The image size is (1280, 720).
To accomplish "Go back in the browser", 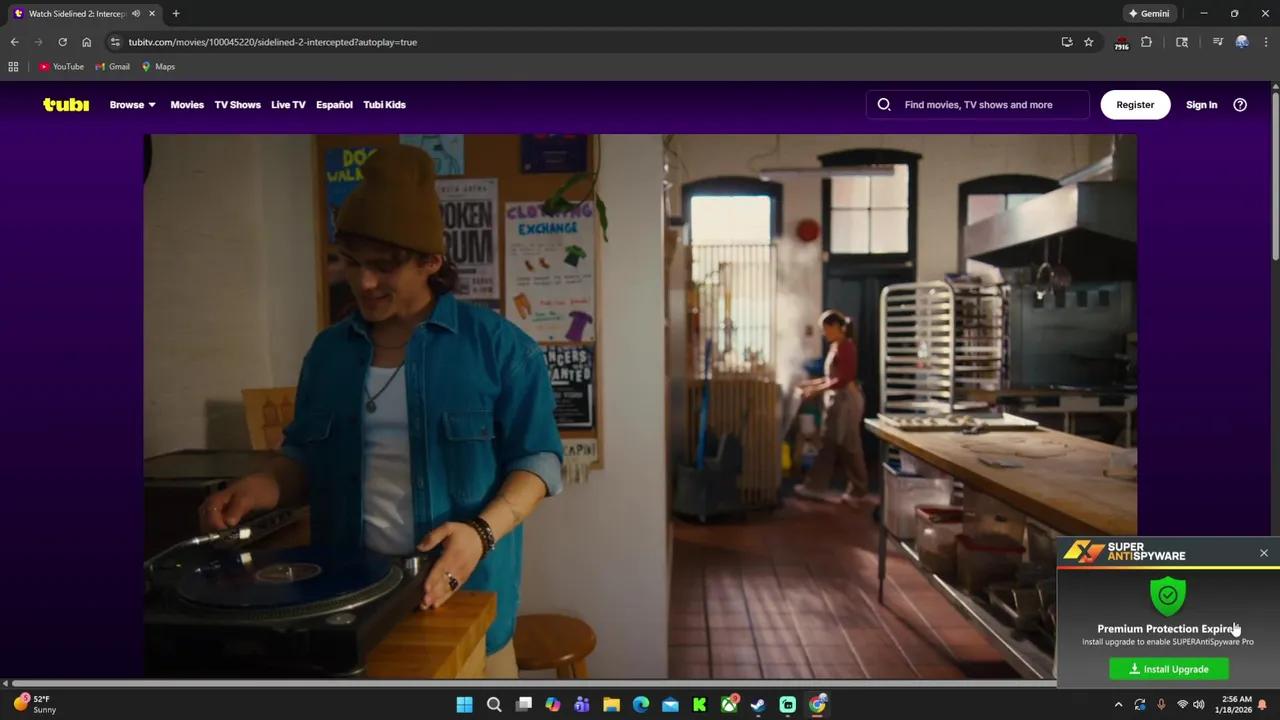I will [x=14, y=42].
